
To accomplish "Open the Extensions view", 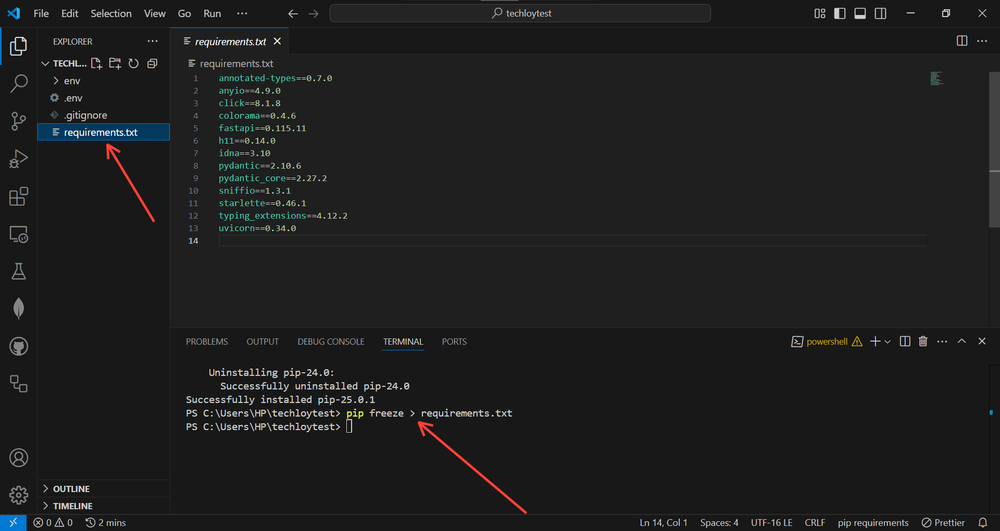I will pyautogui.click(x=18, y=197).
